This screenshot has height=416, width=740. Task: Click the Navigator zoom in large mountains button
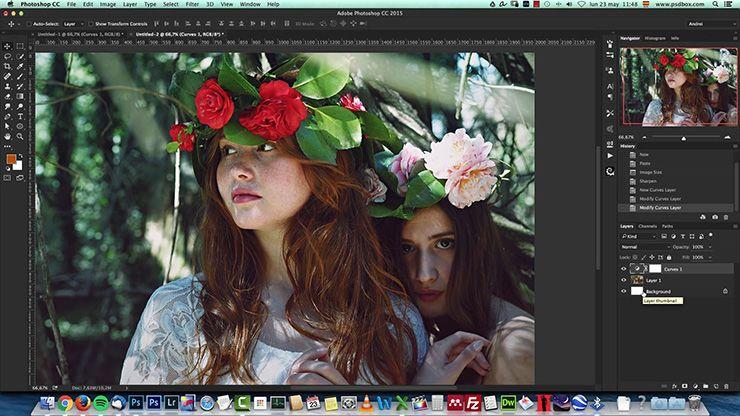coord(727,137)
